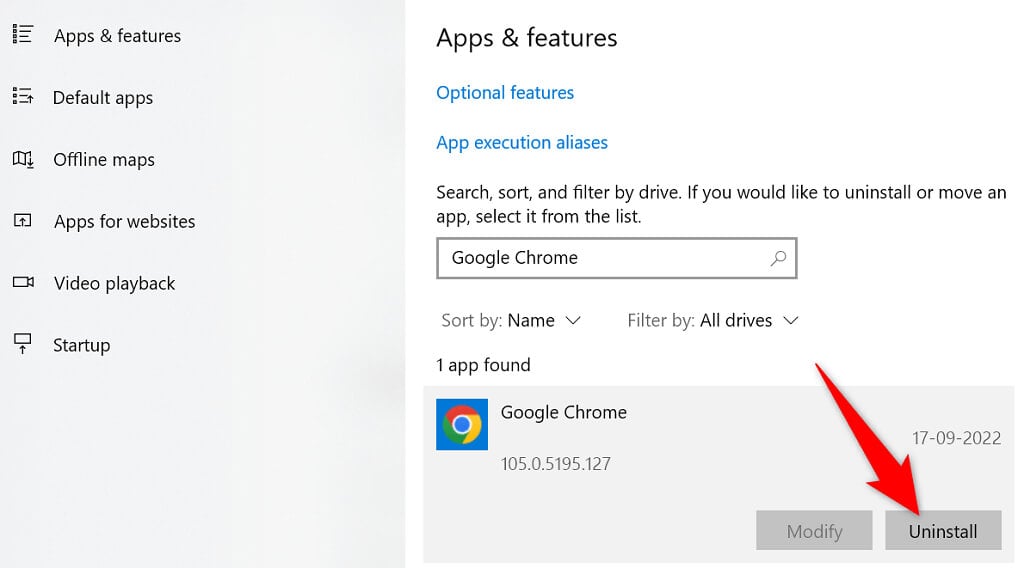Viewport: 1024px width, 568px height.
Task: Focus the Google Chrome search field
Action: [x=600, y=258]
